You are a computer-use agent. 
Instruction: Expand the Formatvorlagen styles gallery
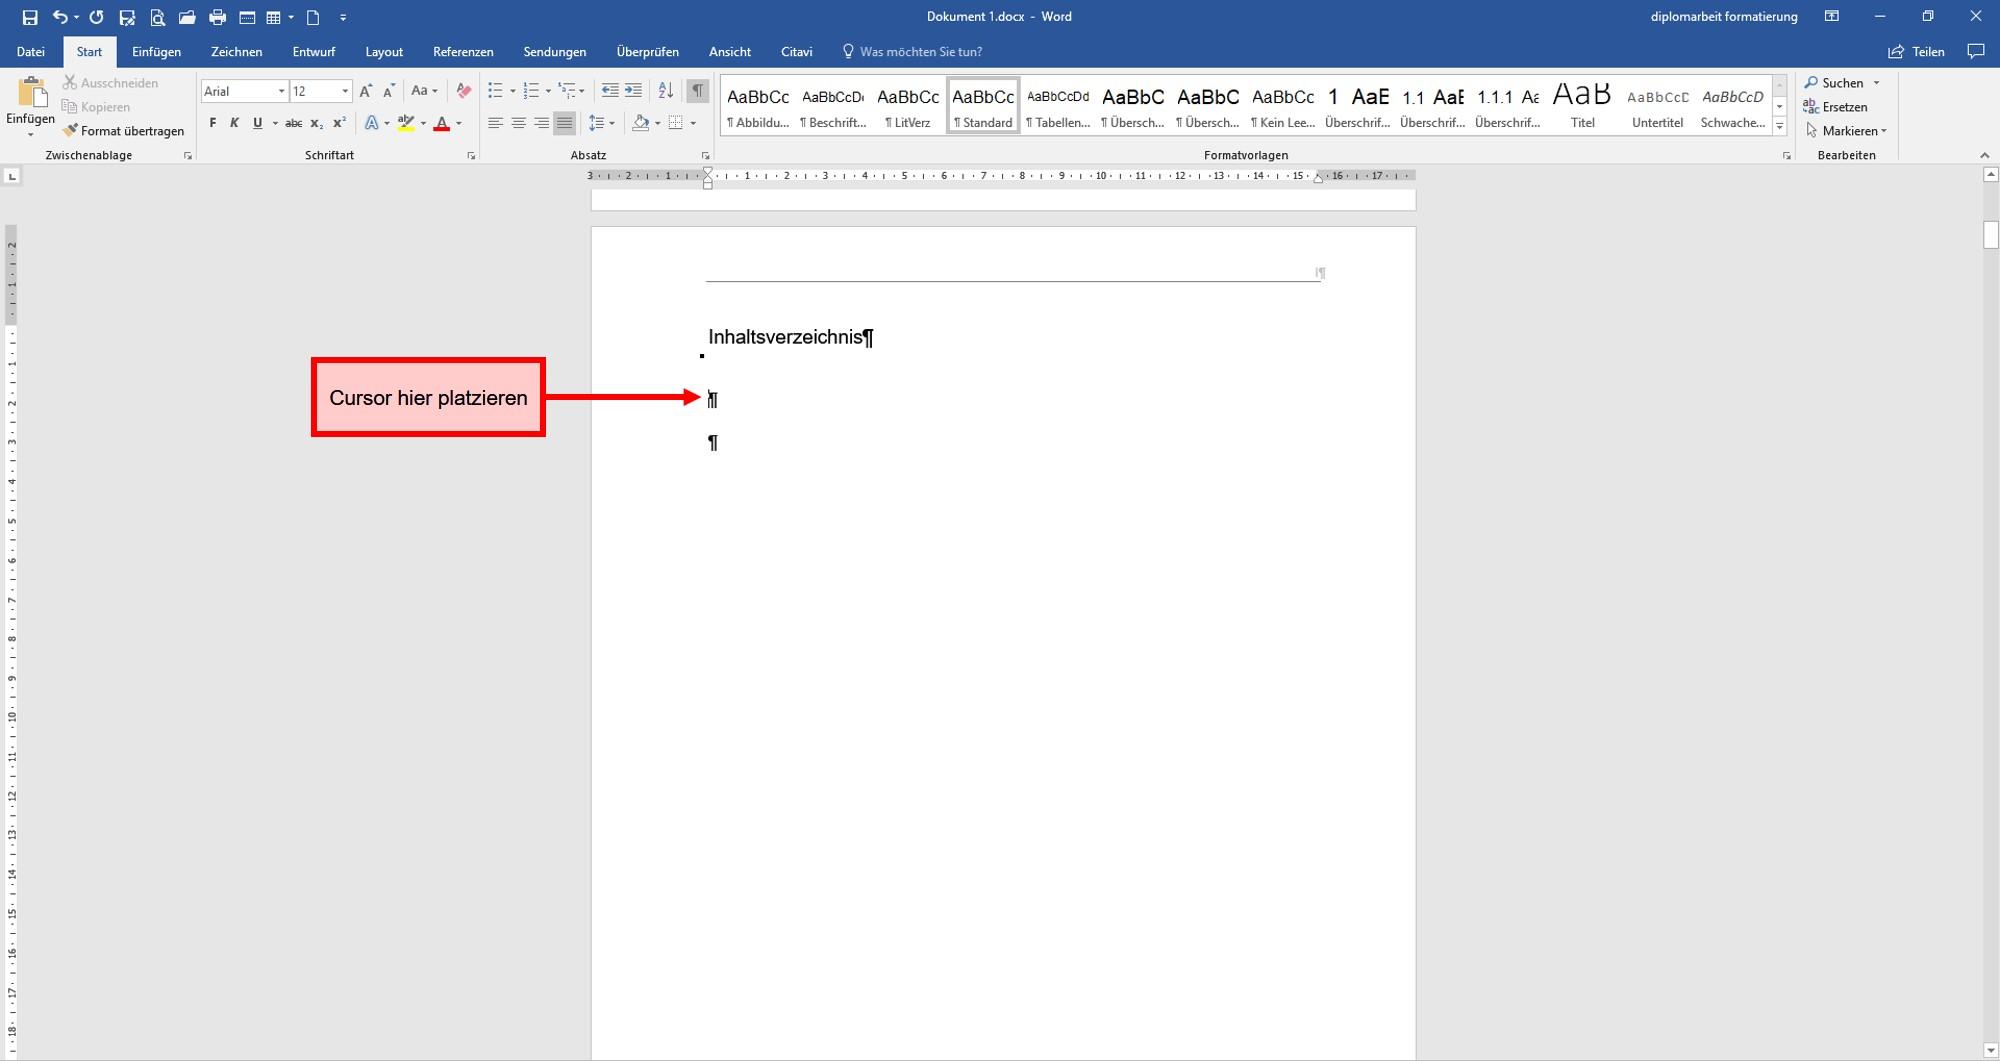[1779, 126]
